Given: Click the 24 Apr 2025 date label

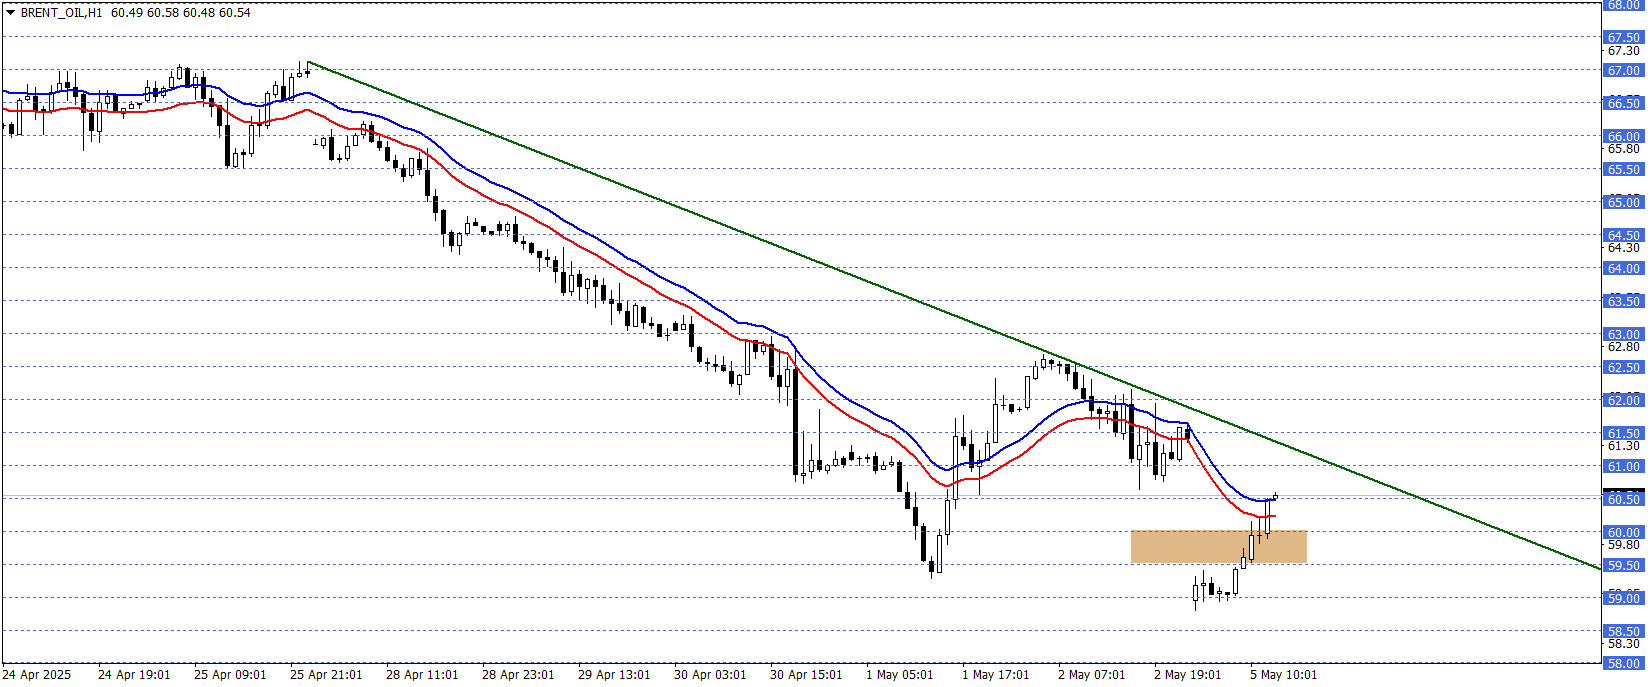Looking at the screenshot, I should click(x=37, y=675).
